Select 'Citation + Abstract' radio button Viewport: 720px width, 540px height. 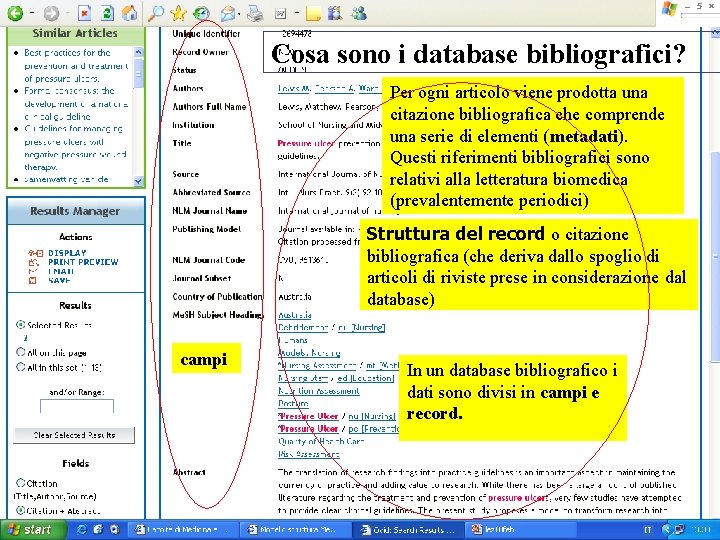pyautogui.click(x=20, y=510)
